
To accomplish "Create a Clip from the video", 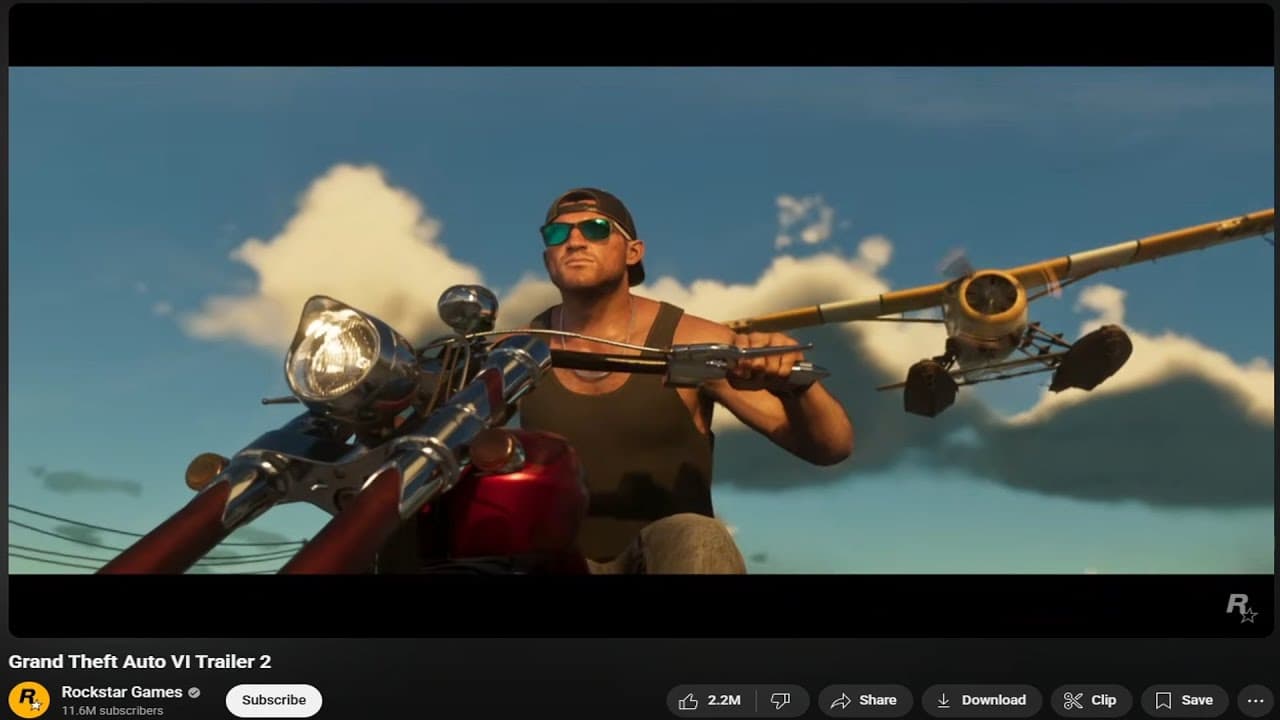I will click(1091, 700).
